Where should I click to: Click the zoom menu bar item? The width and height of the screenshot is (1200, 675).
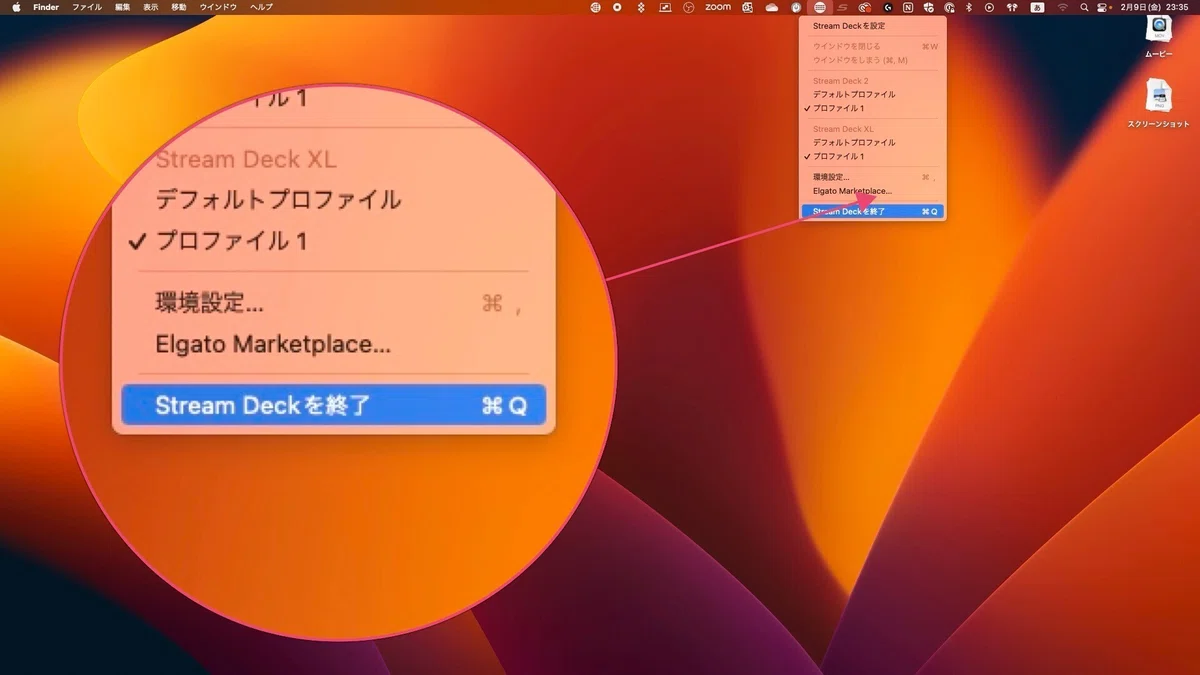click(717, 7)
